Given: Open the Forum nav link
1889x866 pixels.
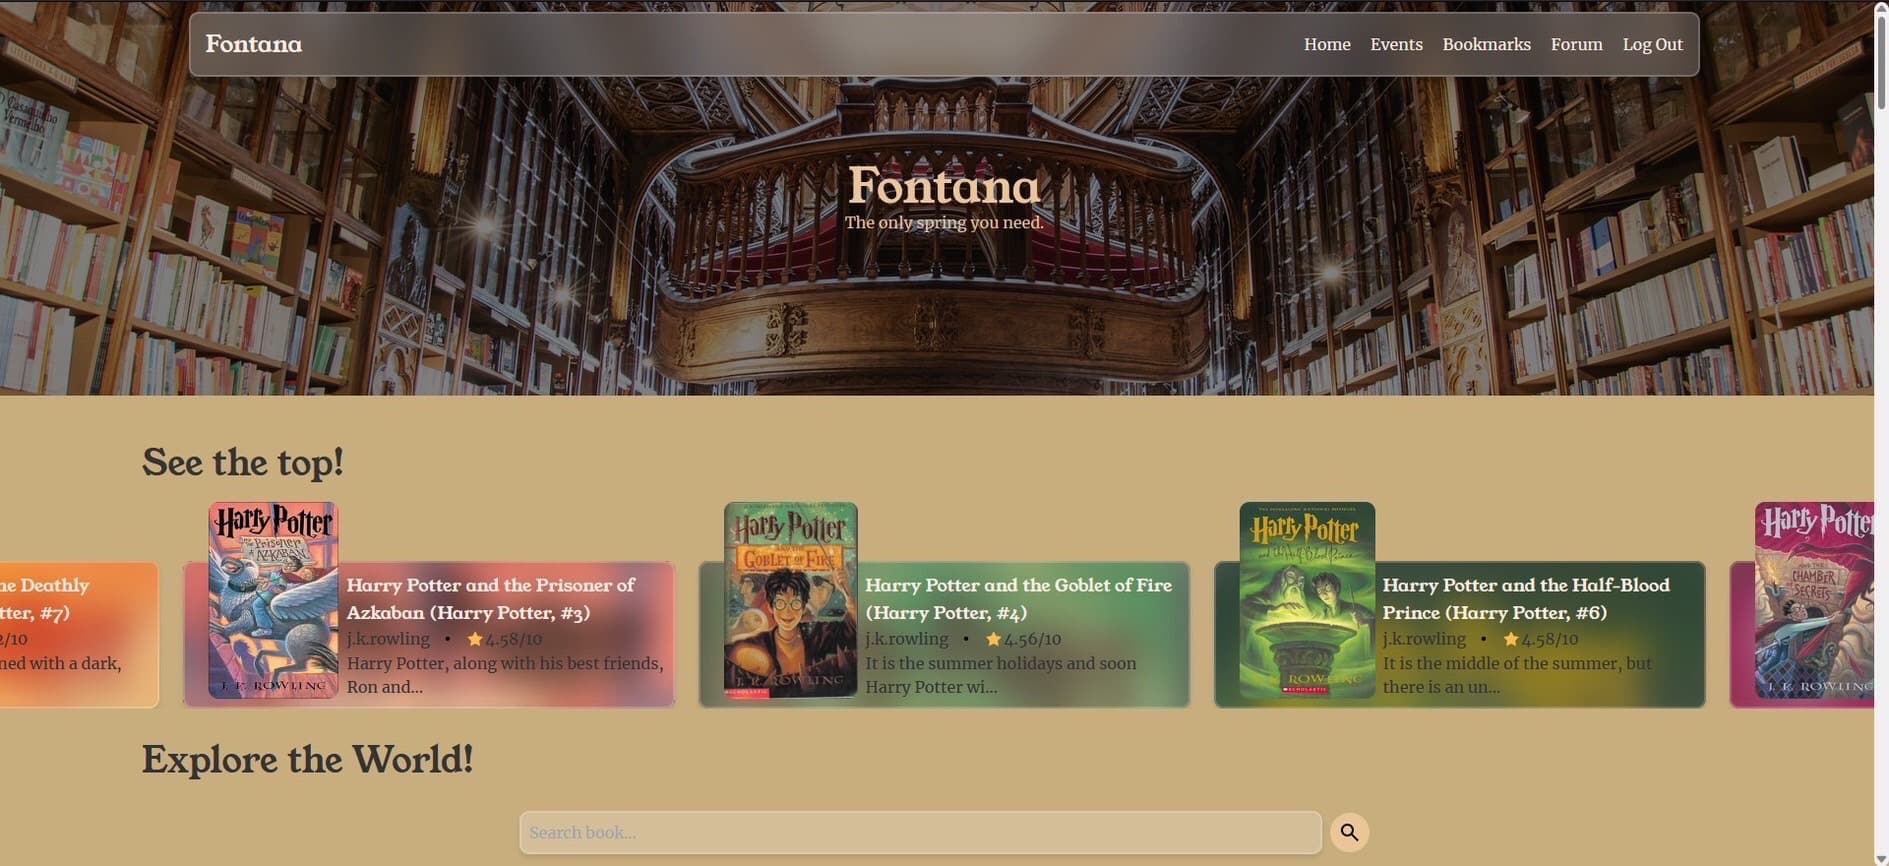Looking at the screenshot, I should (1576, 44).
